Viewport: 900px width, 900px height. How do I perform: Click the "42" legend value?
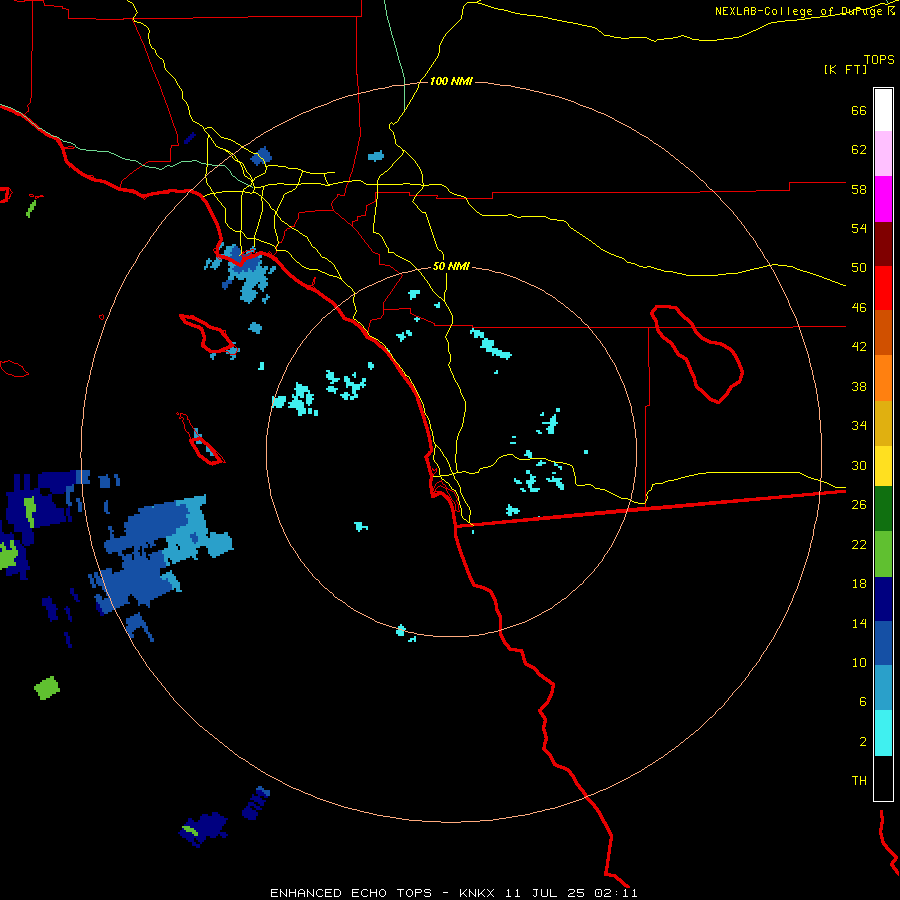point(859,347)
